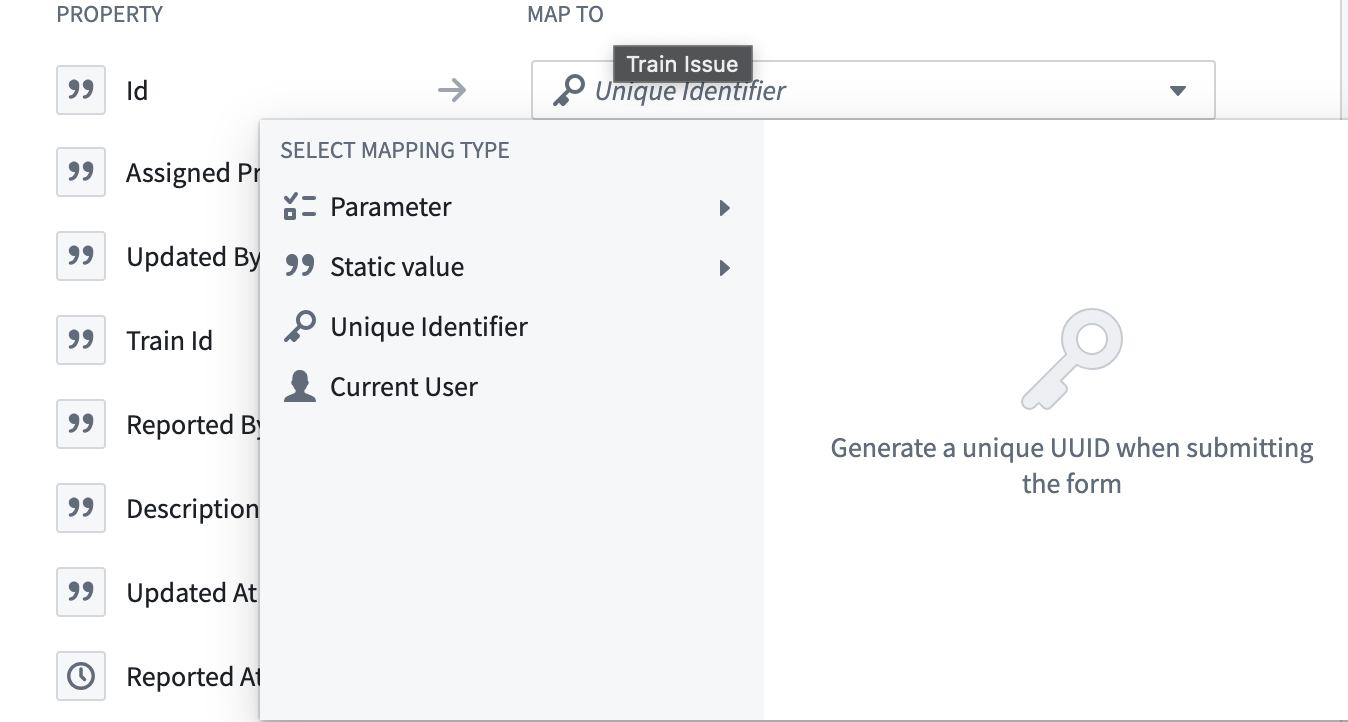Screen dimensions: 1348x722
Task: Click the quote icon next to Static value
Action: 300,266
